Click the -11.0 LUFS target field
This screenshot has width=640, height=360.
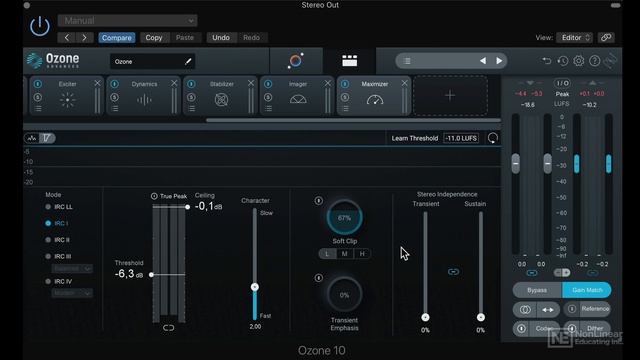461,138
